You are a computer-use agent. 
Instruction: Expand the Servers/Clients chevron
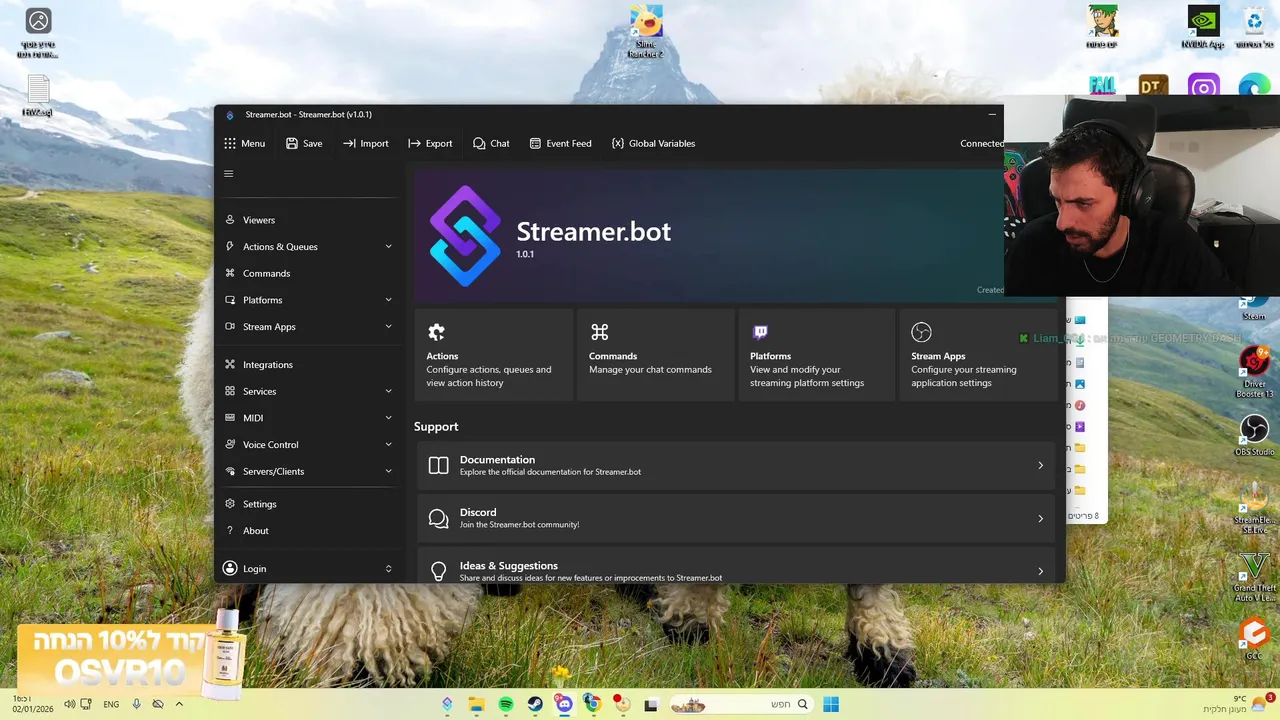[x=389, y=472]
